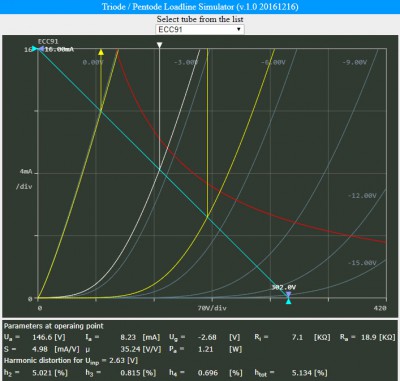Click the -6.00V grid curve label
Image resolution: width=400 pixels, height=381 pixels.
point(273,62)
